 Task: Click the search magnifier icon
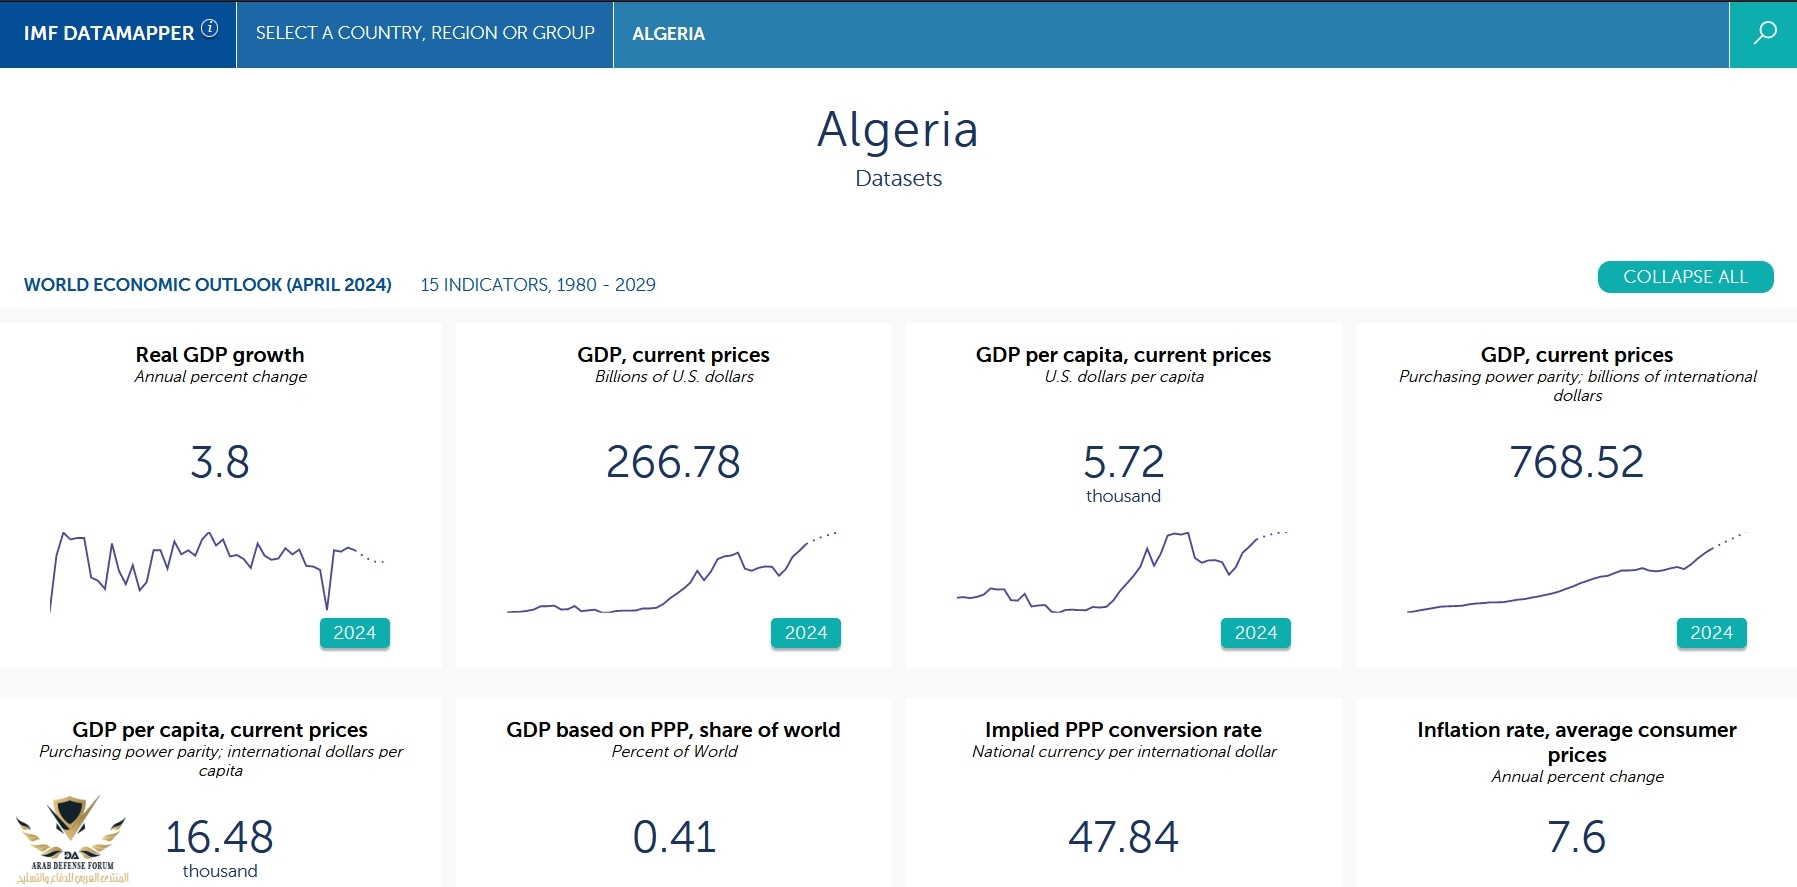coord(1764,33)
